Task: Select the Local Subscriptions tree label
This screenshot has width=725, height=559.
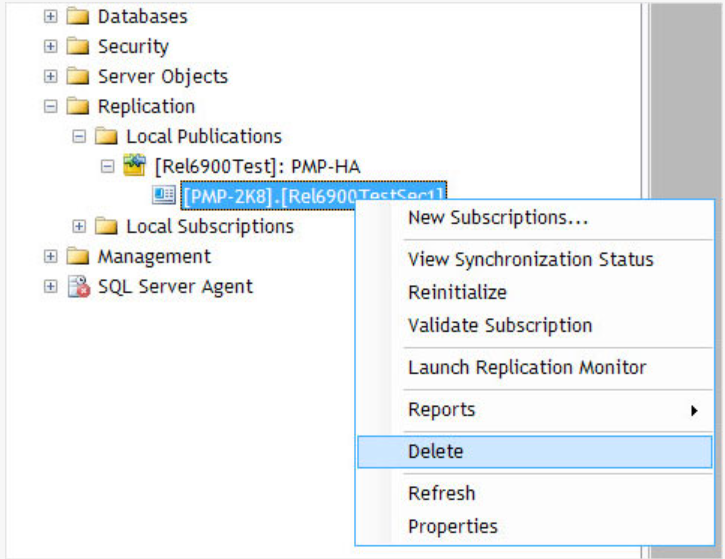Action: click(x=209, y=227)
